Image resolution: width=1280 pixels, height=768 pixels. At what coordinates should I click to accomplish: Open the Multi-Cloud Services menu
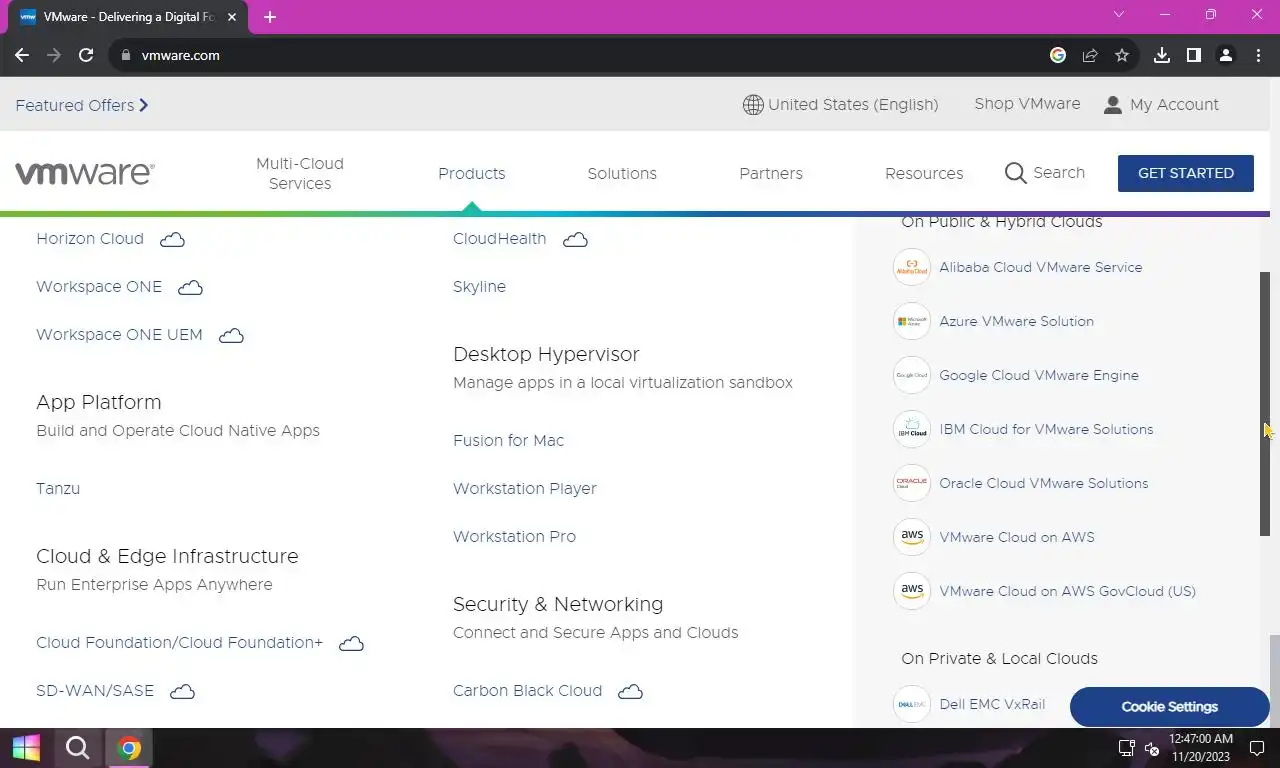click(x=300, y=173)
